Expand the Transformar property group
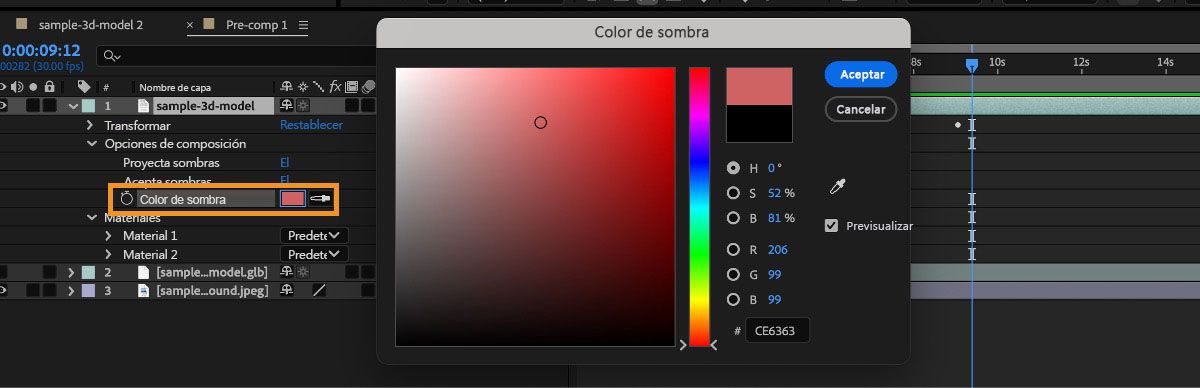Viewport: 1200px width, 388px height. click(x=90, y=125)
